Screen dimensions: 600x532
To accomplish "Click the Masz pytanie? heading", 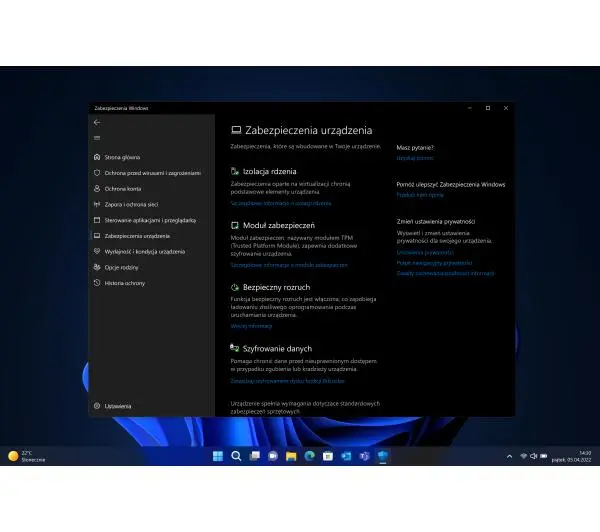I will pos(415,148).
